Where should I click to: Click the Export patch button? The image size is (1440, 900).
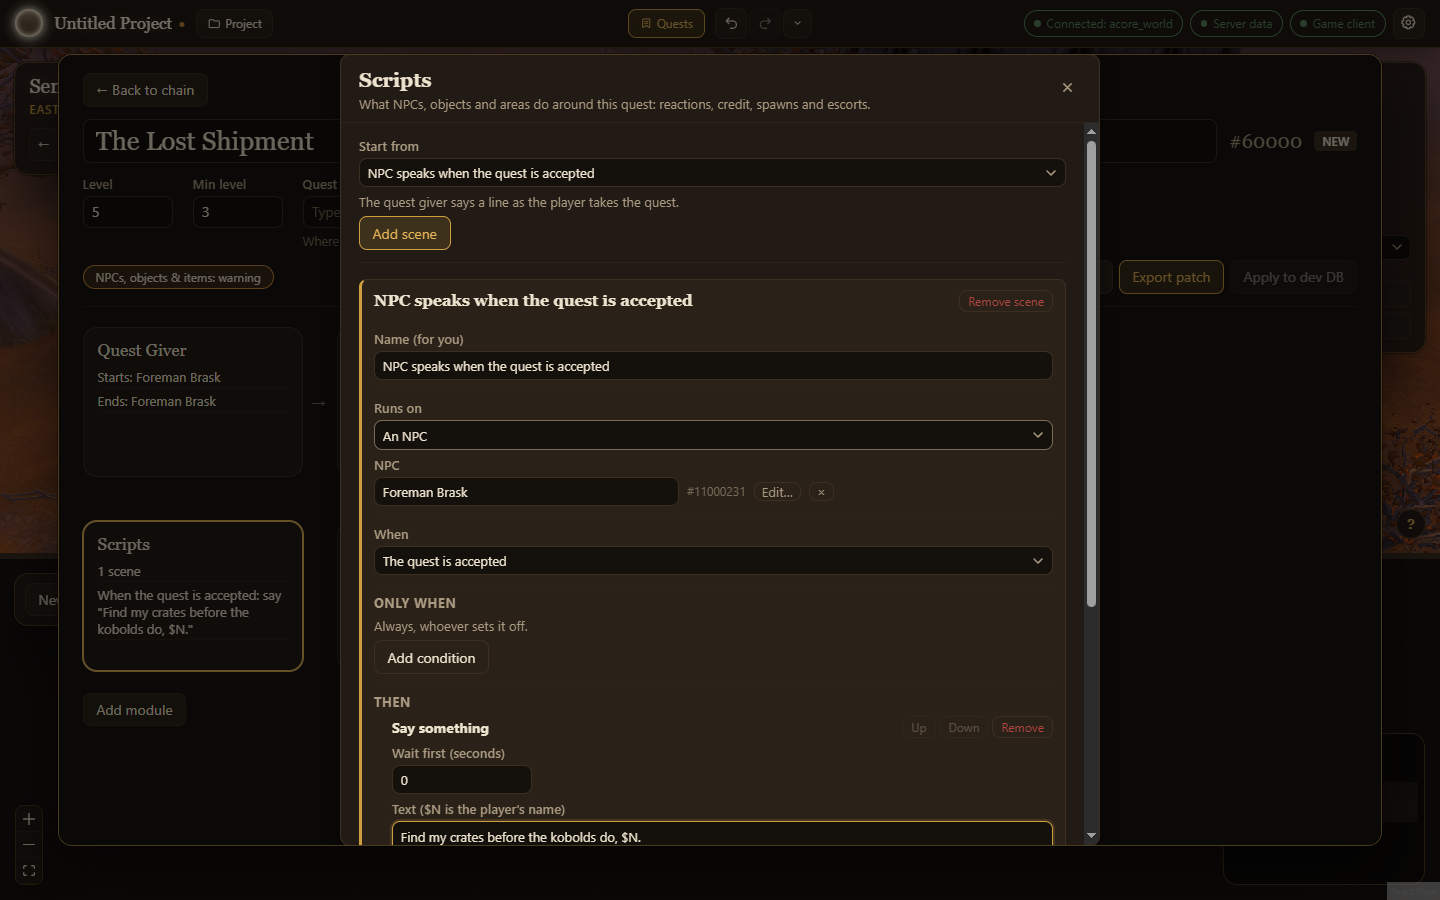[1171, 277]
